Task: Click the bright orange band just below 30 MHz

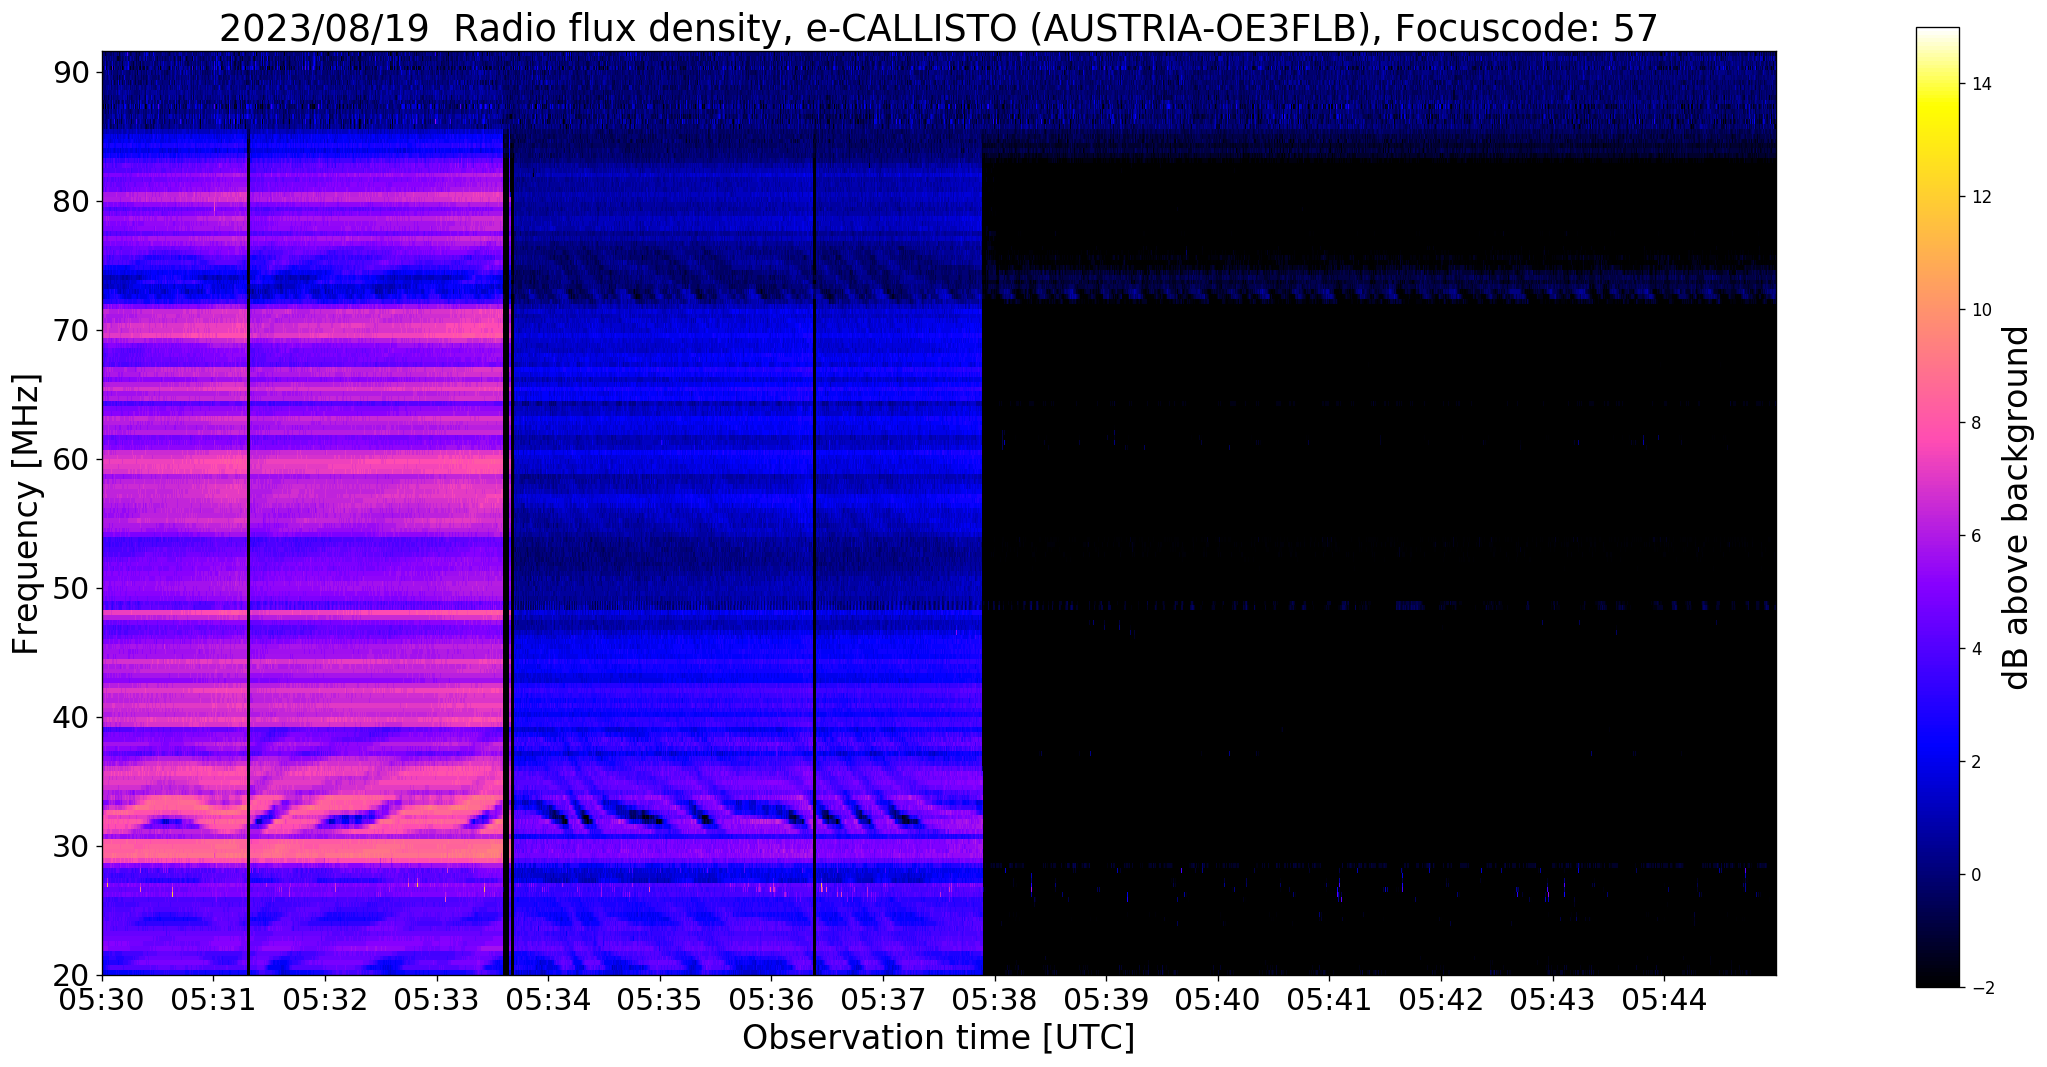Action: tap(302, 851)
